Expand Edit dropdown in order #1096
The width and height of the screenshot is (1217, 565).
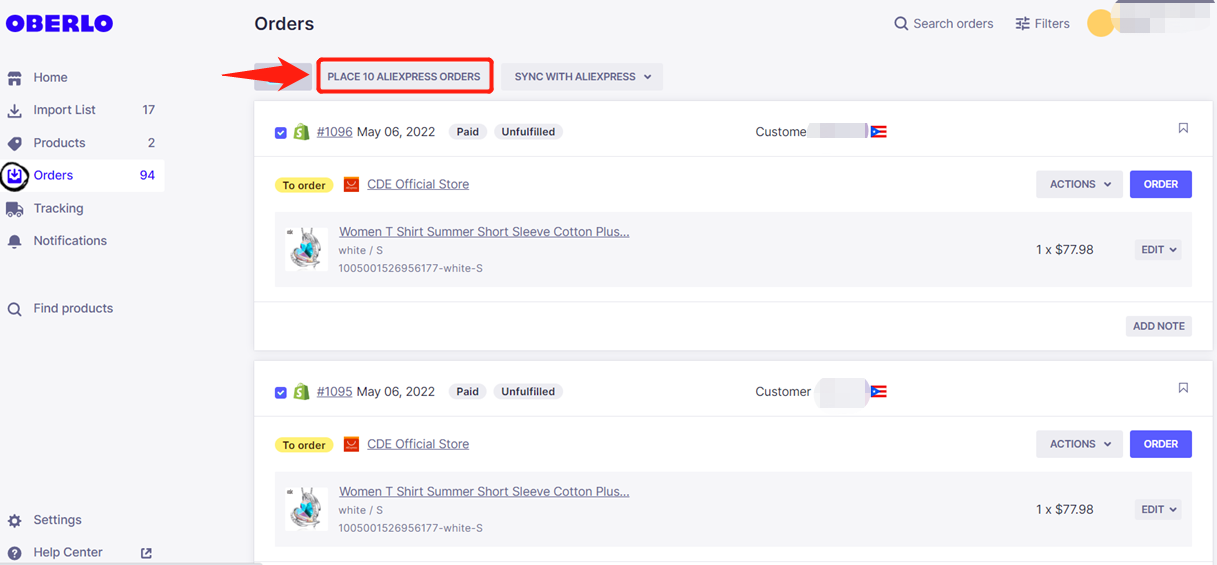(1159, 250)
